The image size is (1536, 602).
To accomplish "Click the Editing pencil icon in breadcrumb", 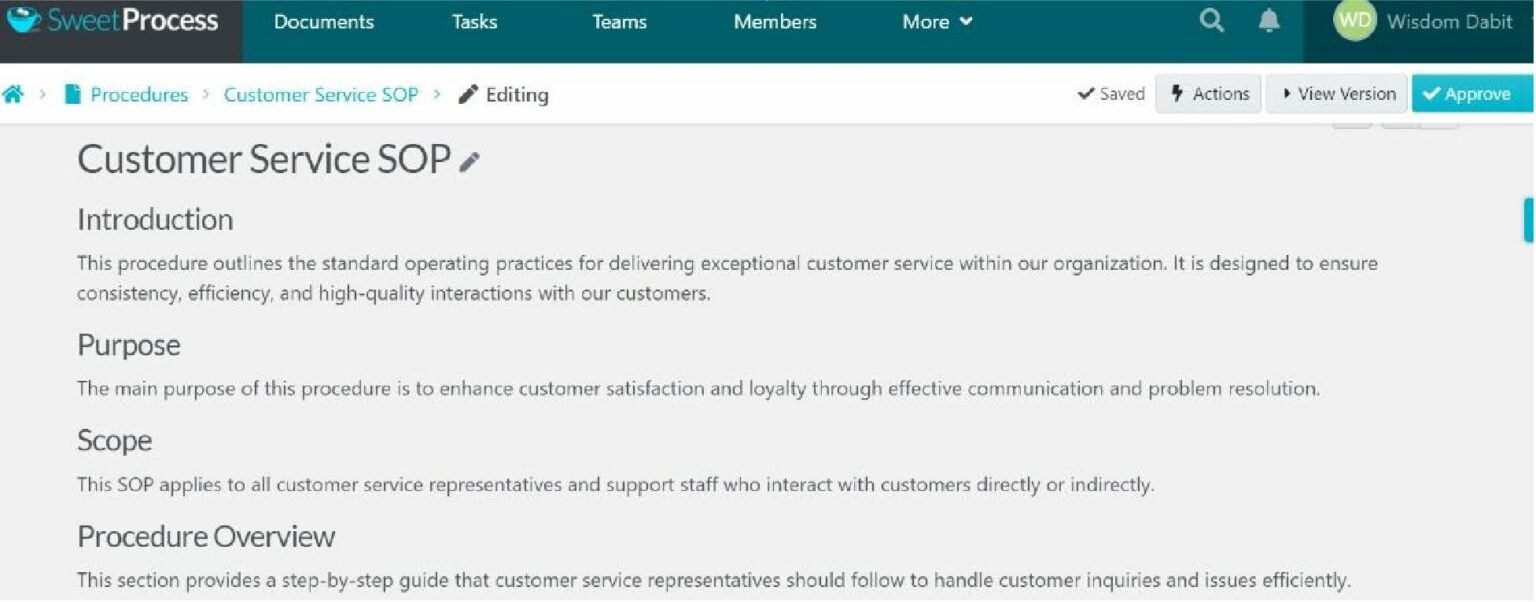I will coord(468,94).
